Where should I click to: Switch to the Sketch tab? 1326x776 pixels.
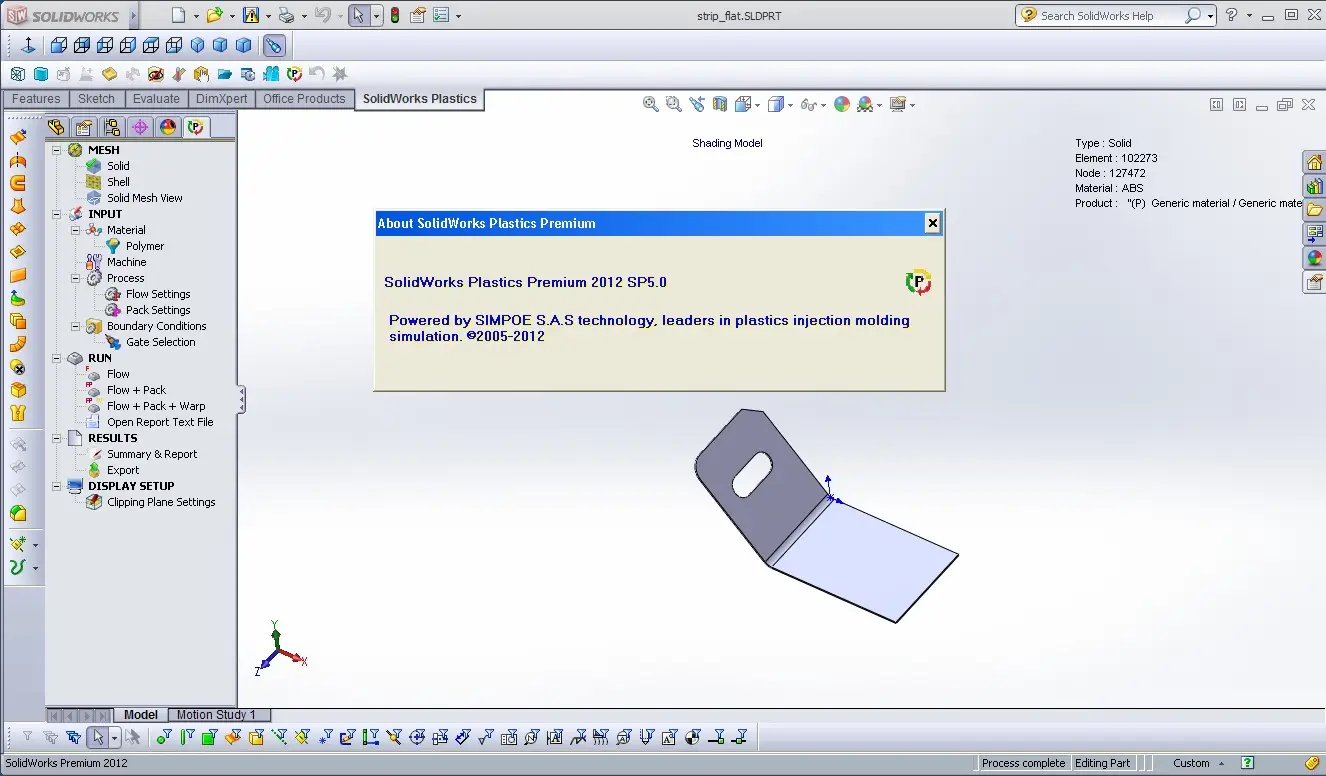(x=97, y=99)
